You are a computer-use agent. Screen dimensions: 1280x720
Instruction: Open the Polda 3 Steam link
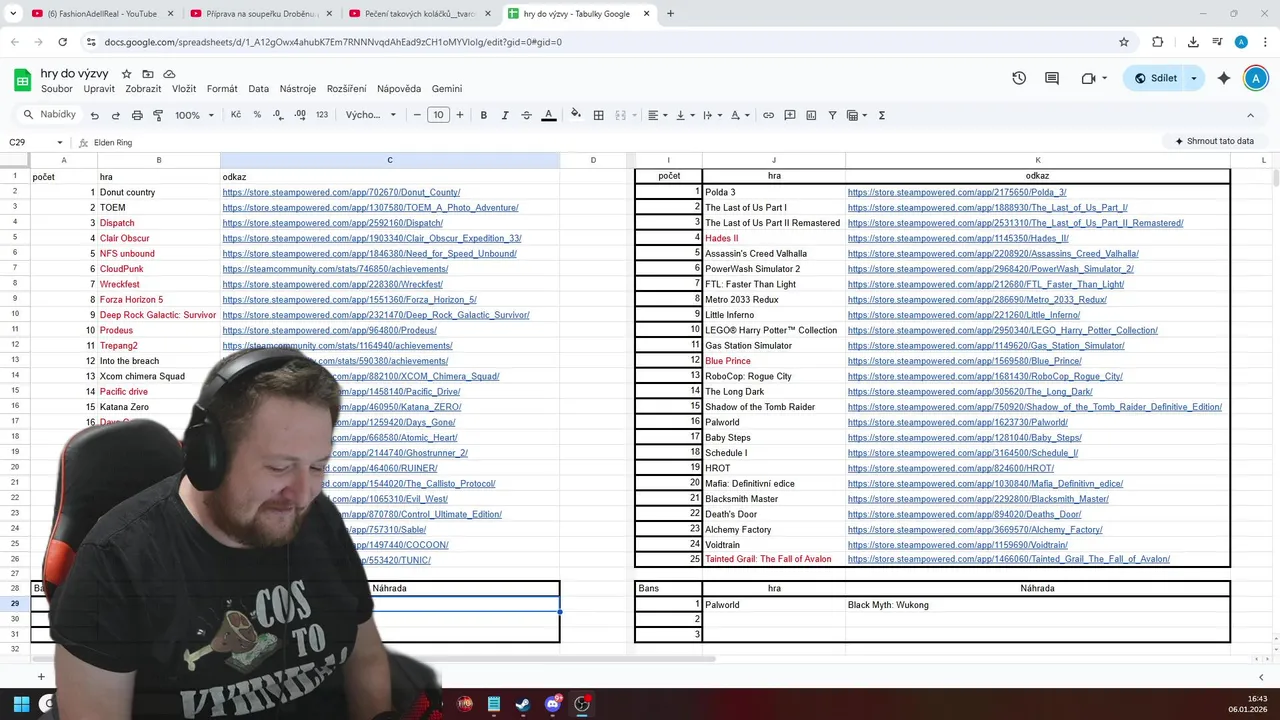click(957, 192)
